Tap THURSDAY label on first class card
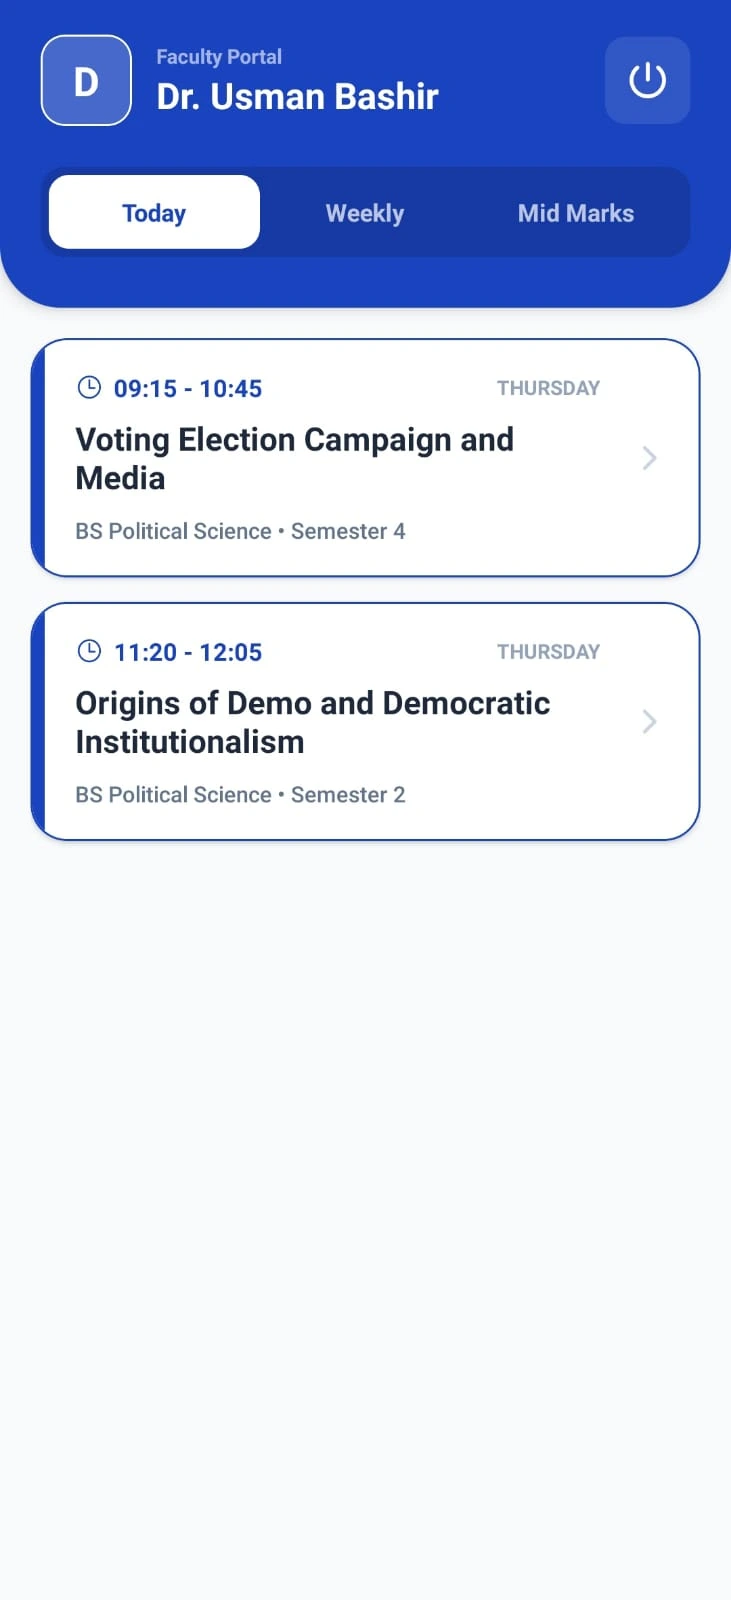The image size is (731, 1600). point(548,388)
